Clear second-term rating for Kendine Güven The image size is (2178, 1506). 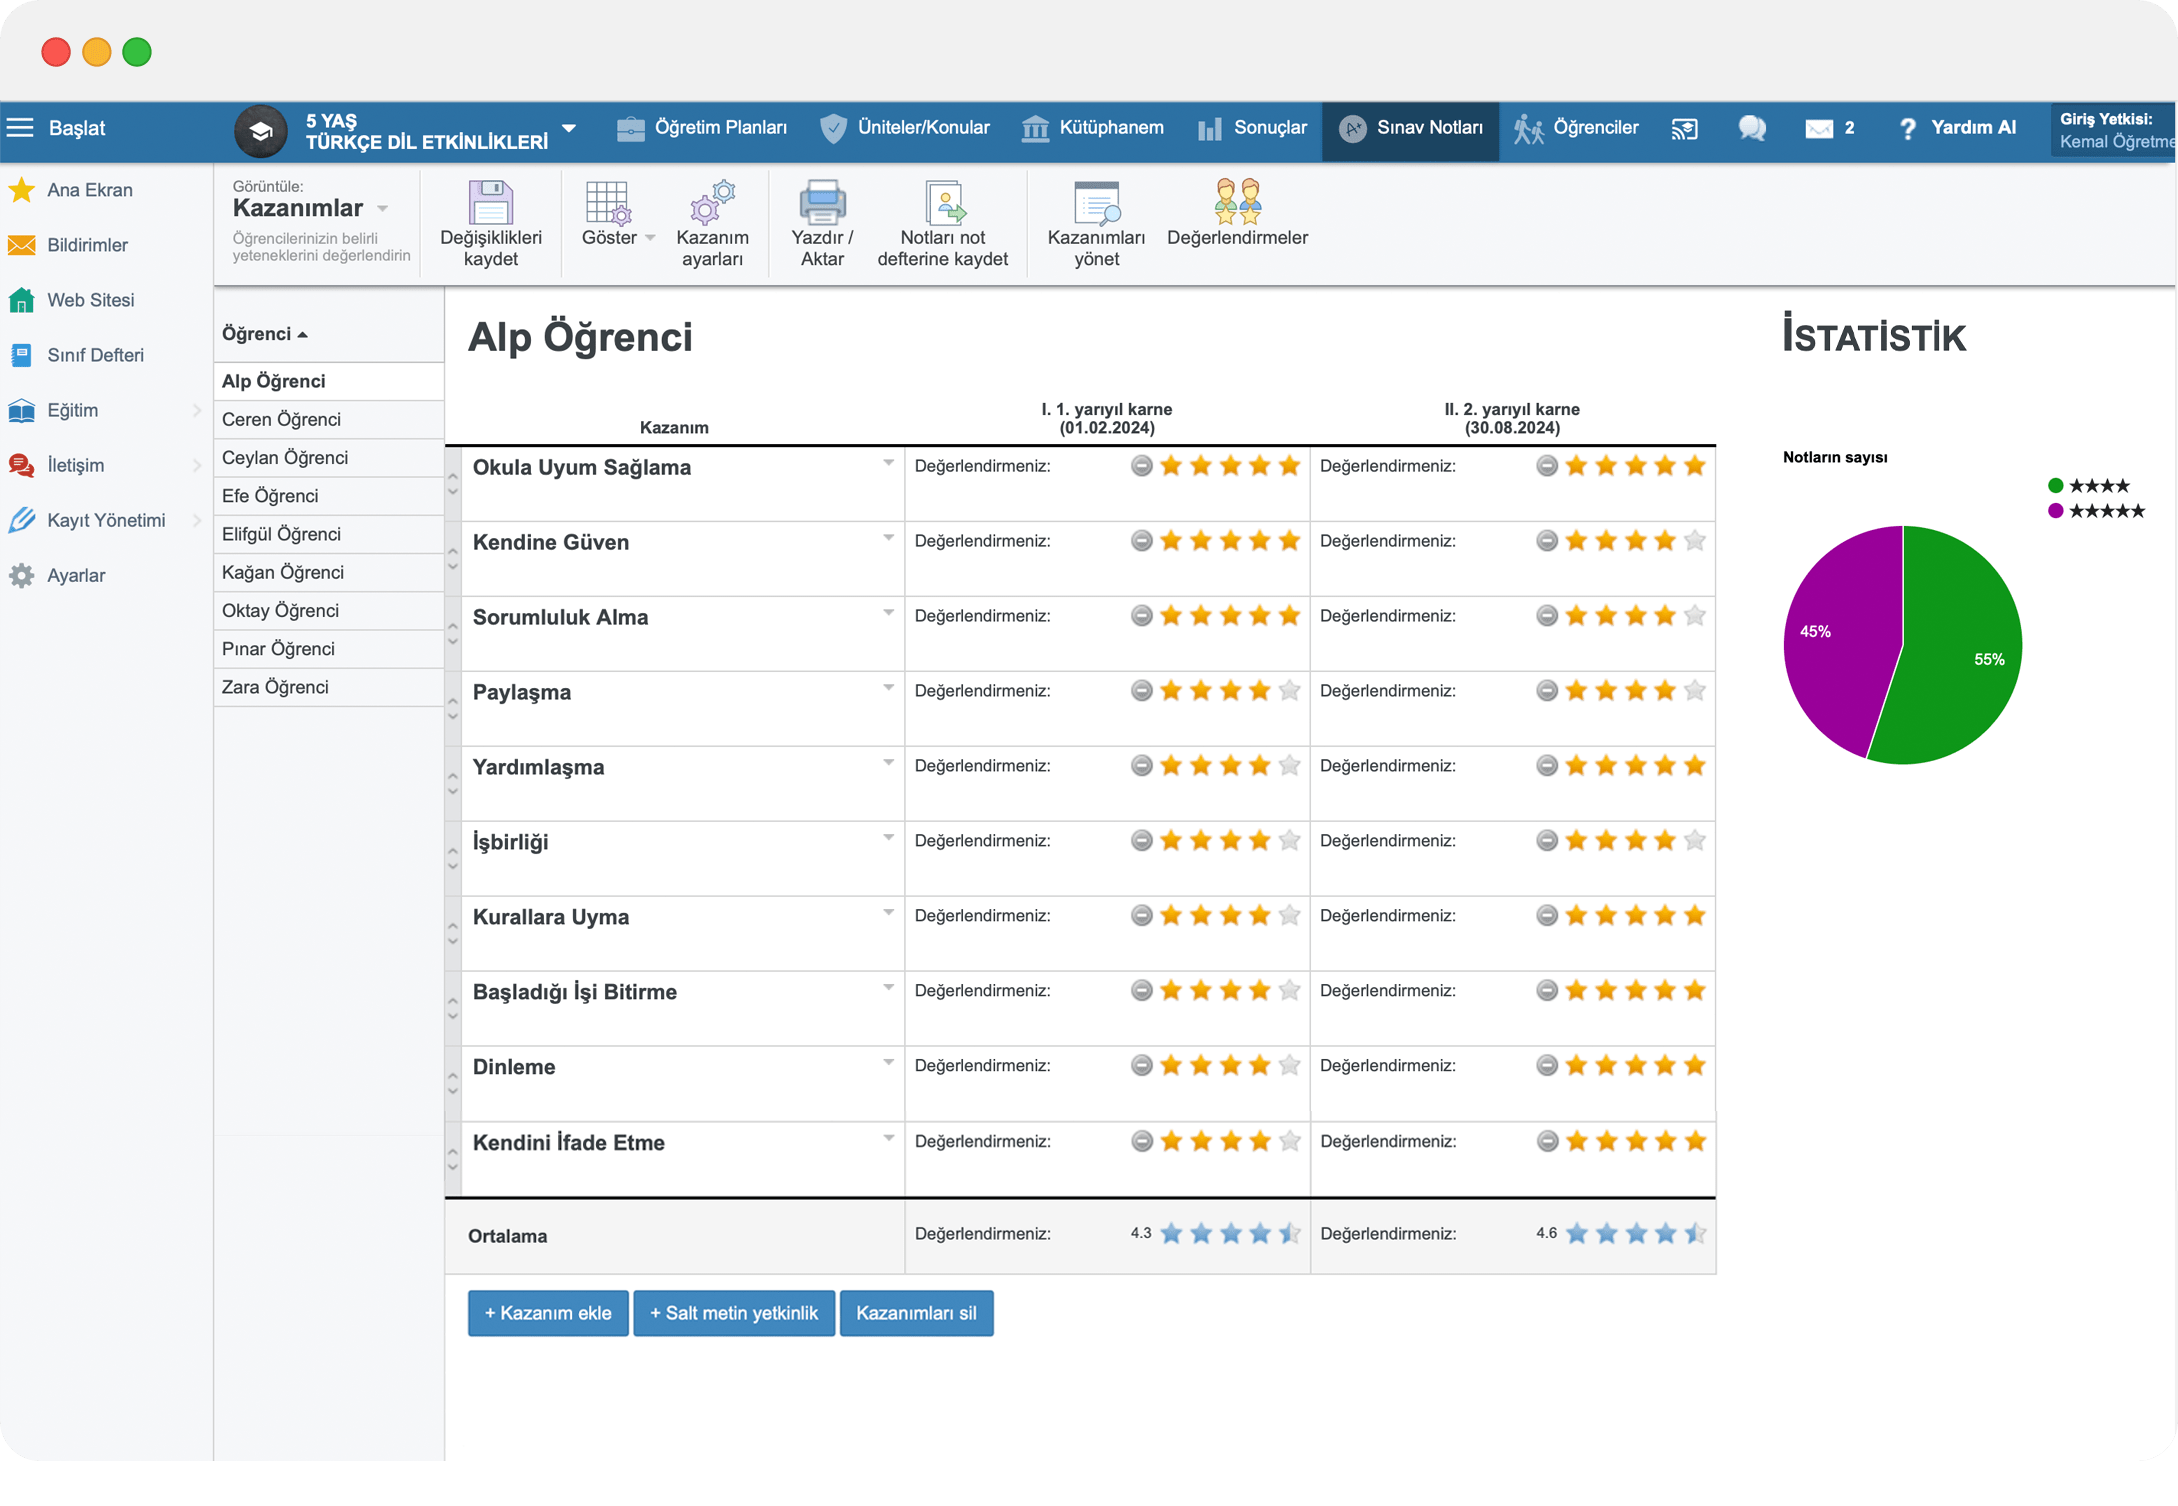pos(1546,541)
